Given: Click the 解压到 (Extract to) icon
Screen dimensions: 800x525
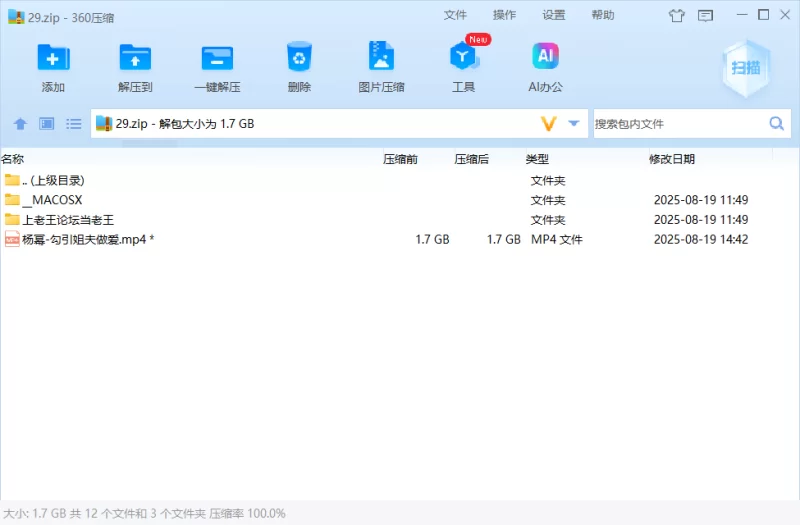Looking at the screenshot, I should coord(135,57).
